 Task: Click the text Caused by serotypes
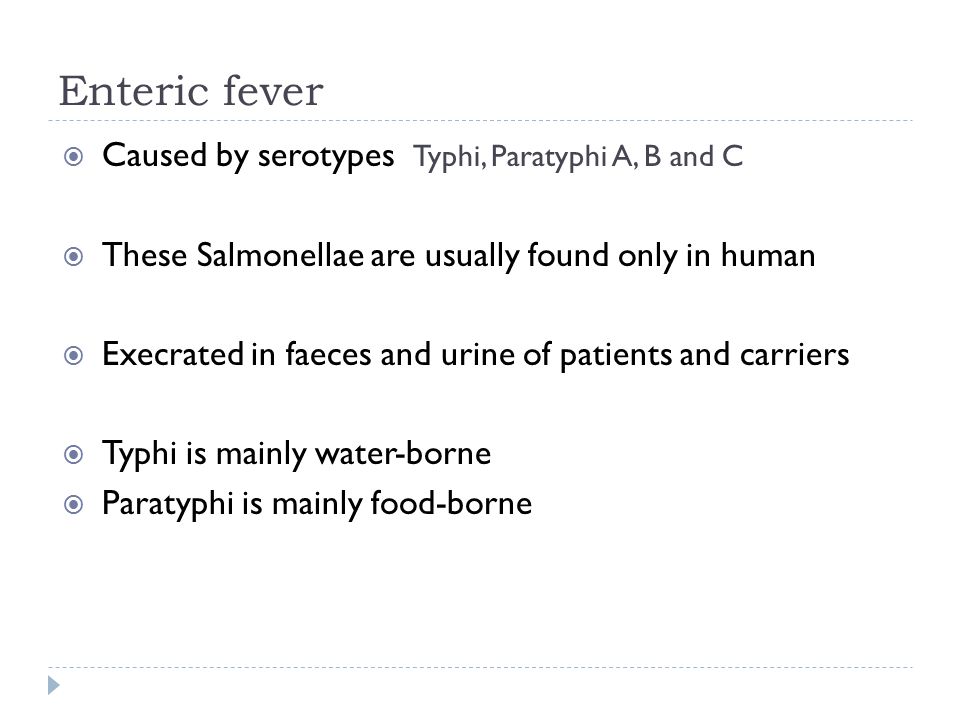point(248,156)
